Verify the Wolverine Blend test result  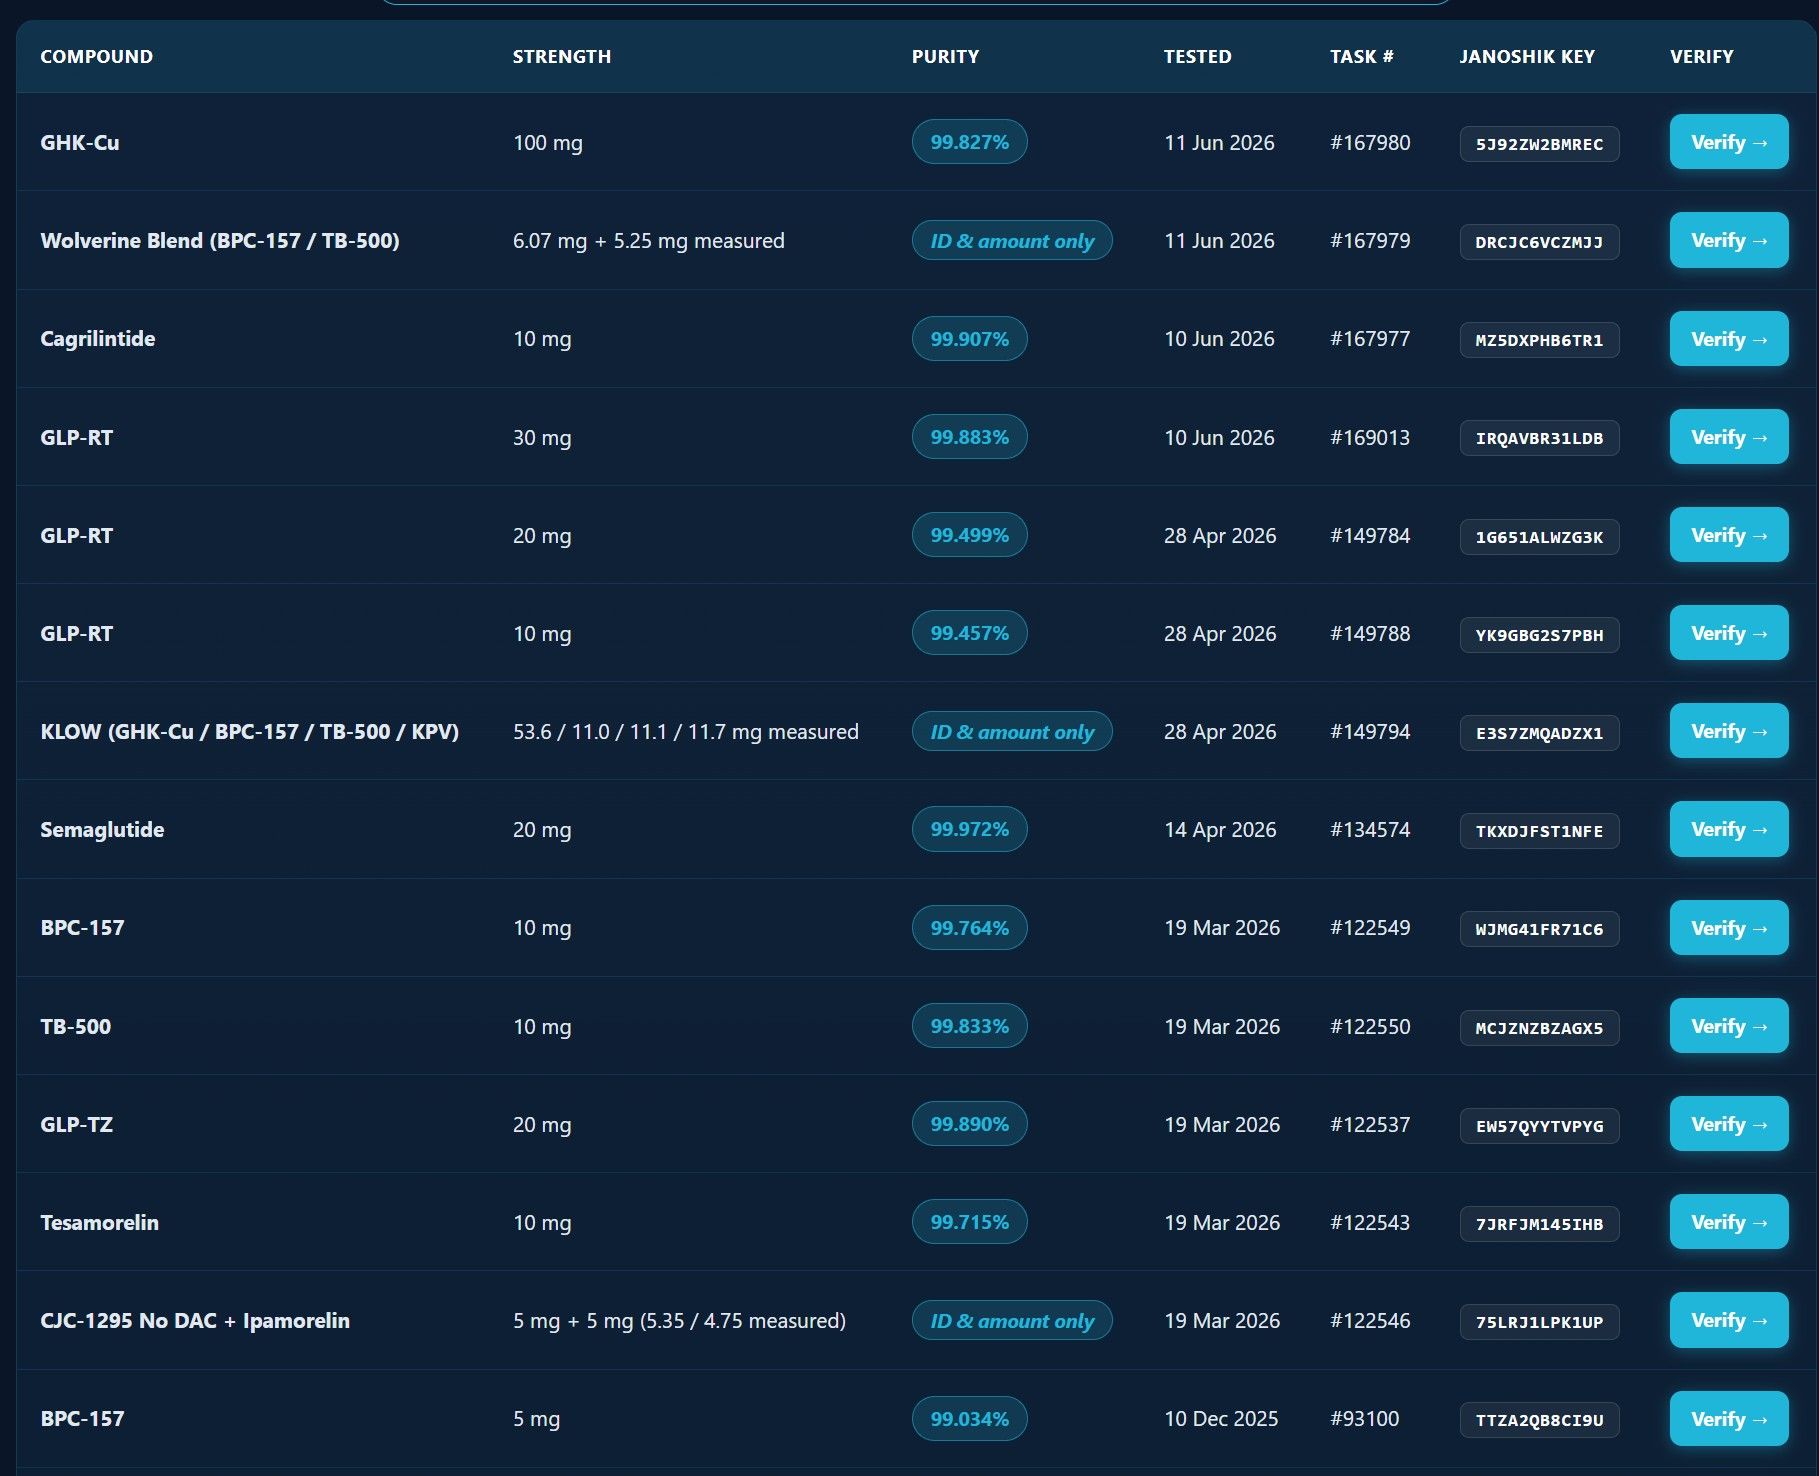[1728, 240]
